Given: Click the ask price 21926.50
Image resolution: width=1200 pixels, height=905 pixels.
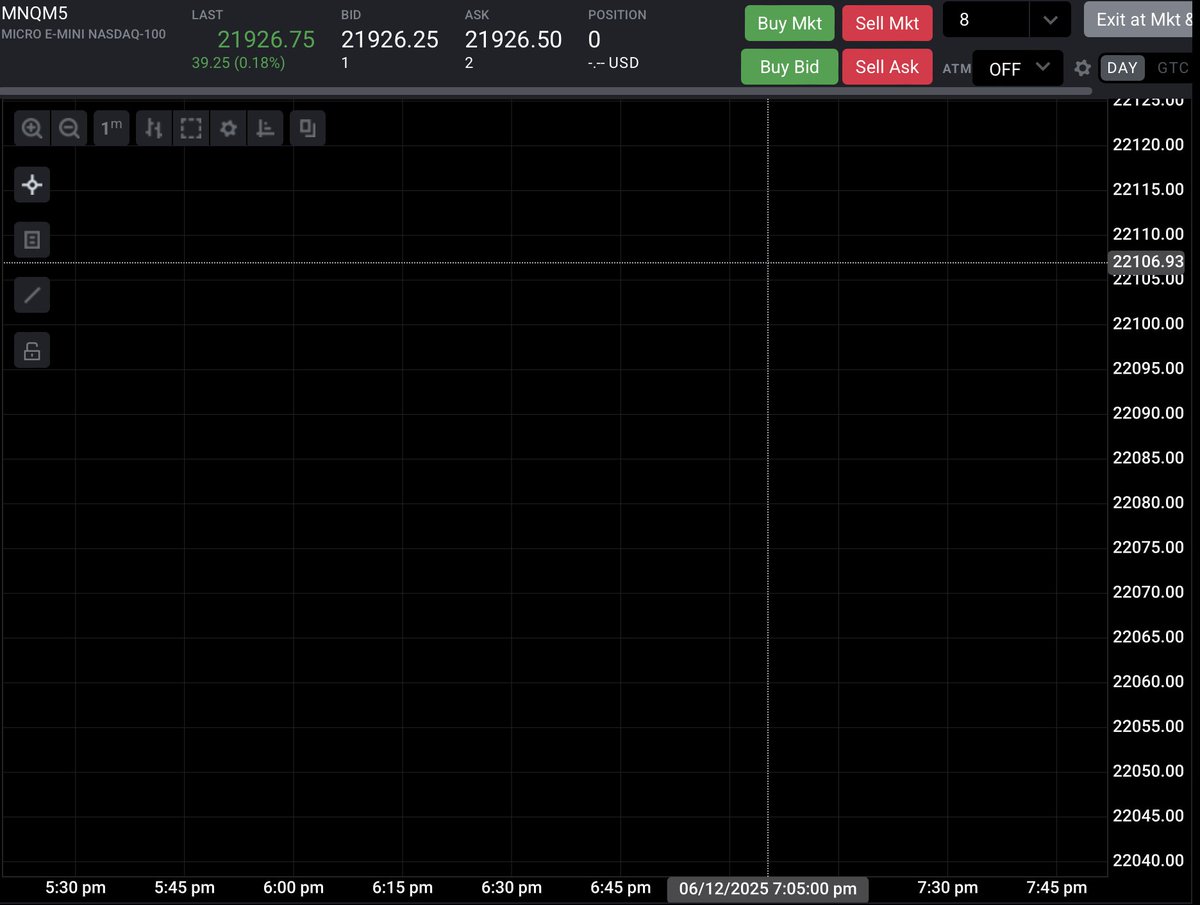Looking at the screenshot, I should (x=513, y=39).
